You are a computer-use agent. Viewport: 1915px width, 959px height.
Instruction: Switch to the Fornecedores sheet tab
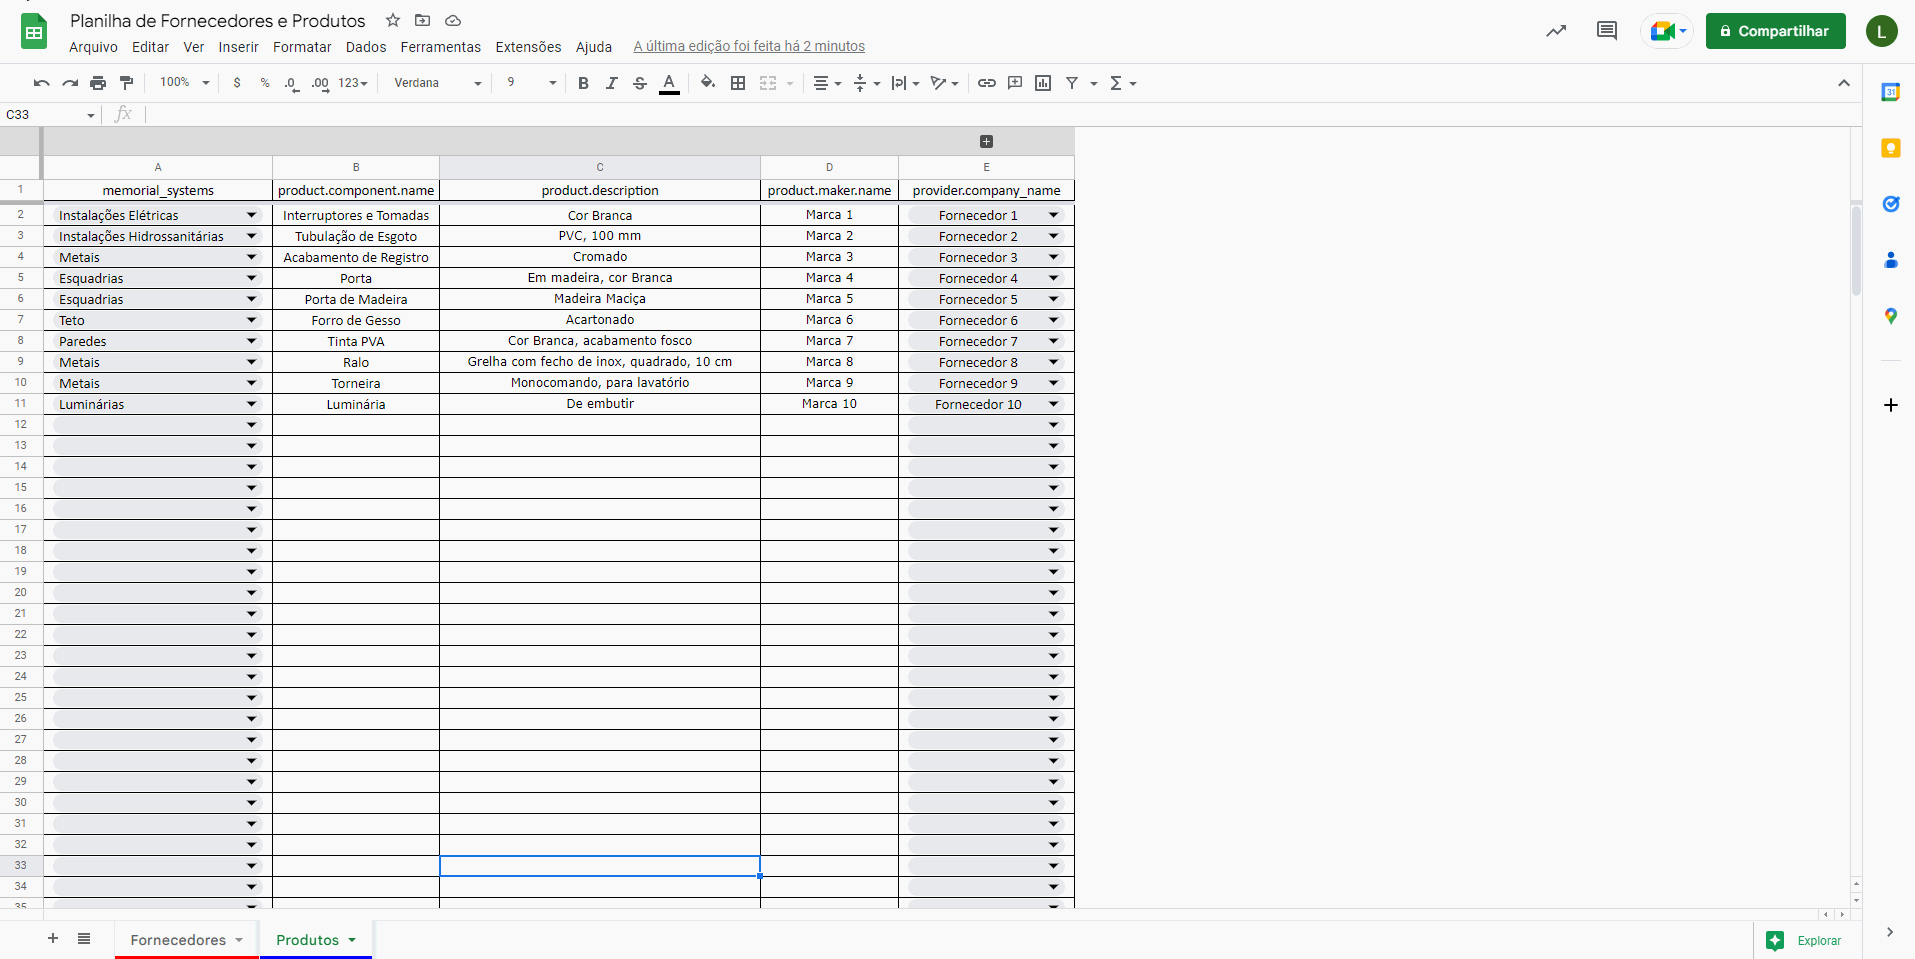click(178, 940)
